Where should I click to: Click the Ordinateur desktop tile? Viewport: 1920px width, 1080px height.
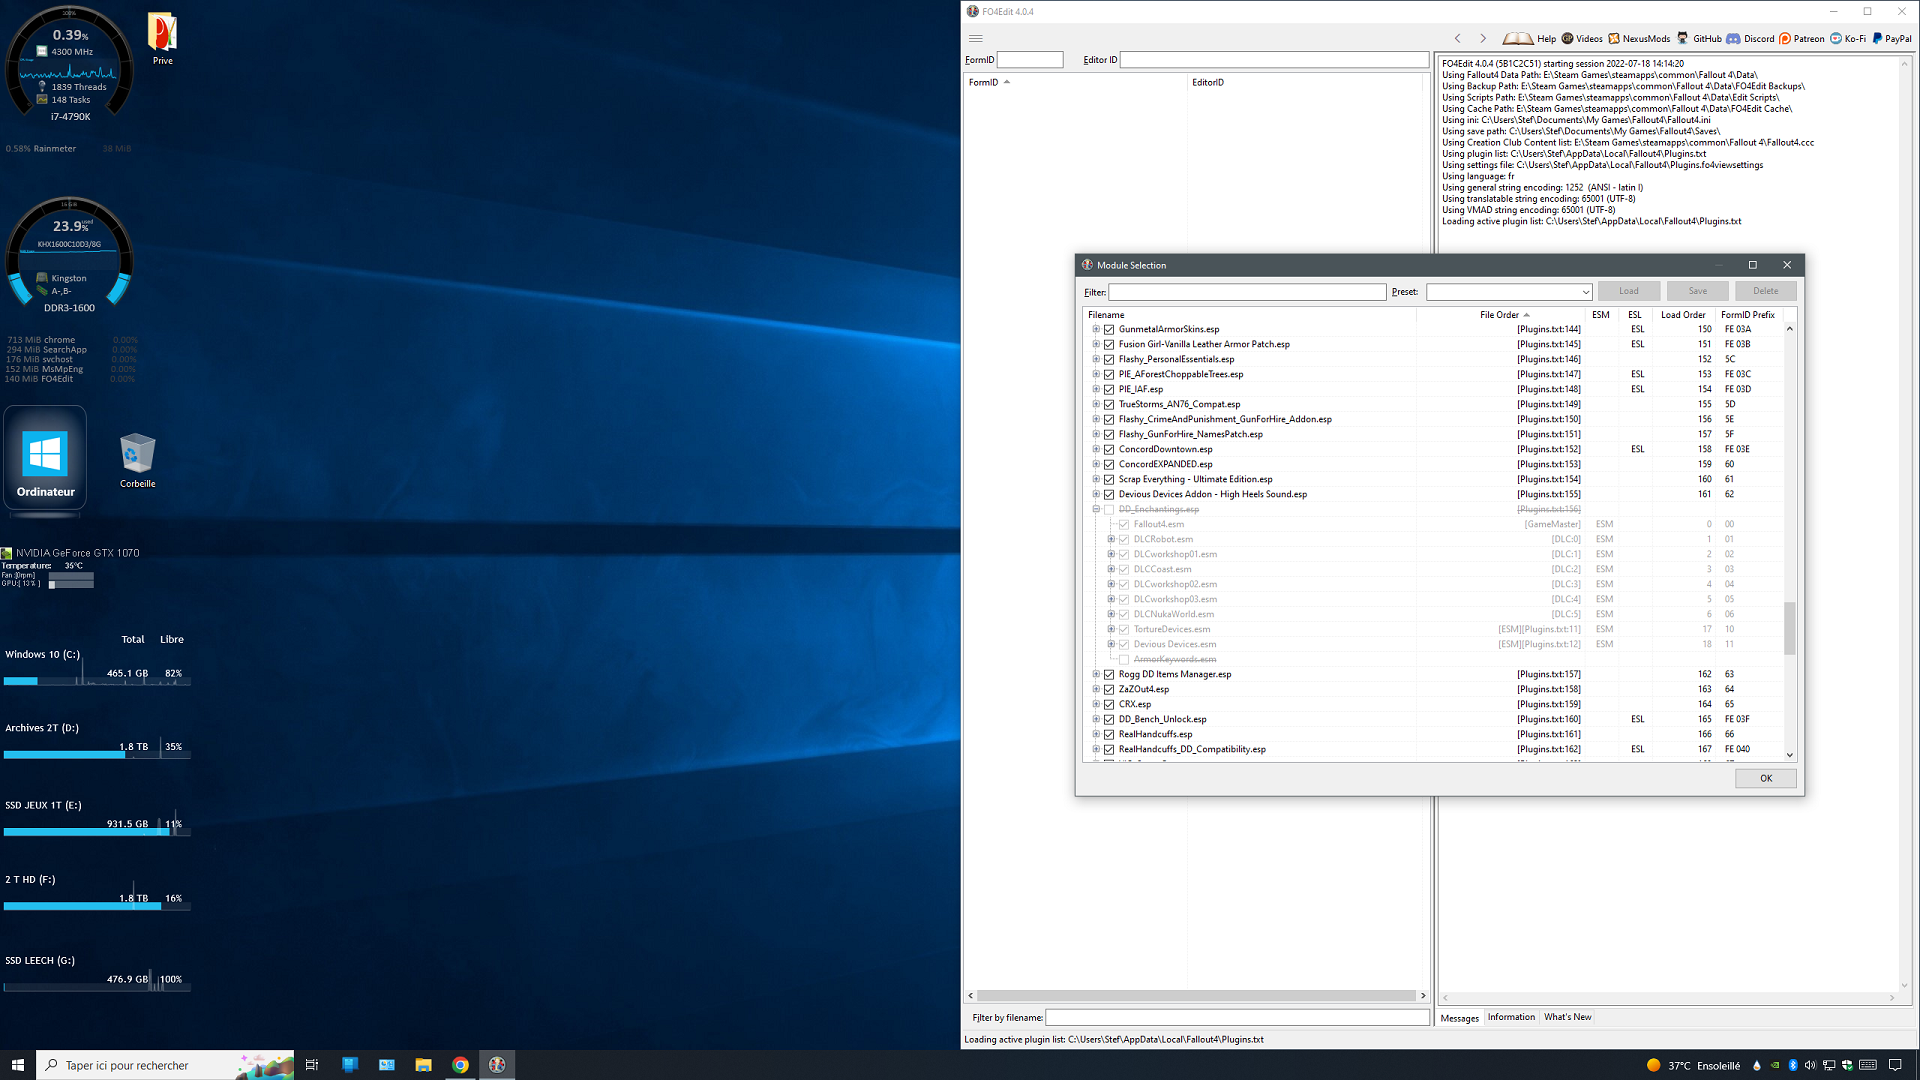[45, 460]
